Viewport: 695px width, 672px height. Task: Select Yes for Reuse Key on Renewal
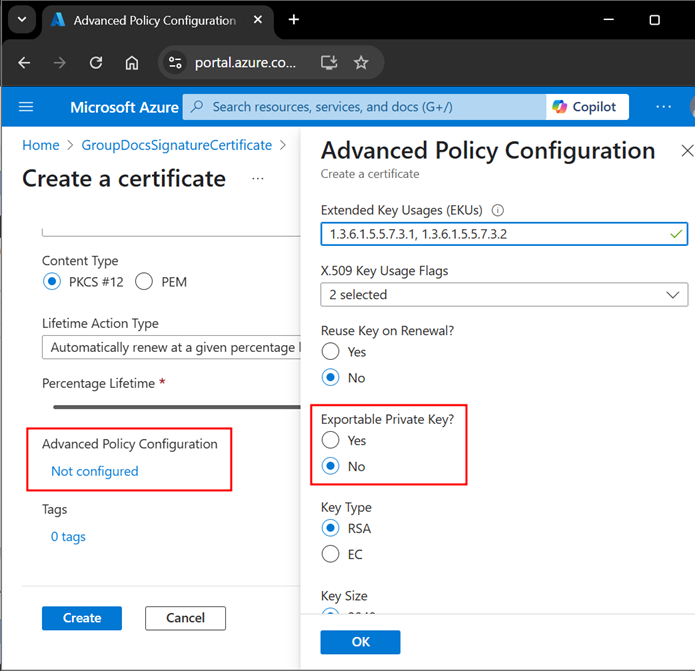[330, 352]
